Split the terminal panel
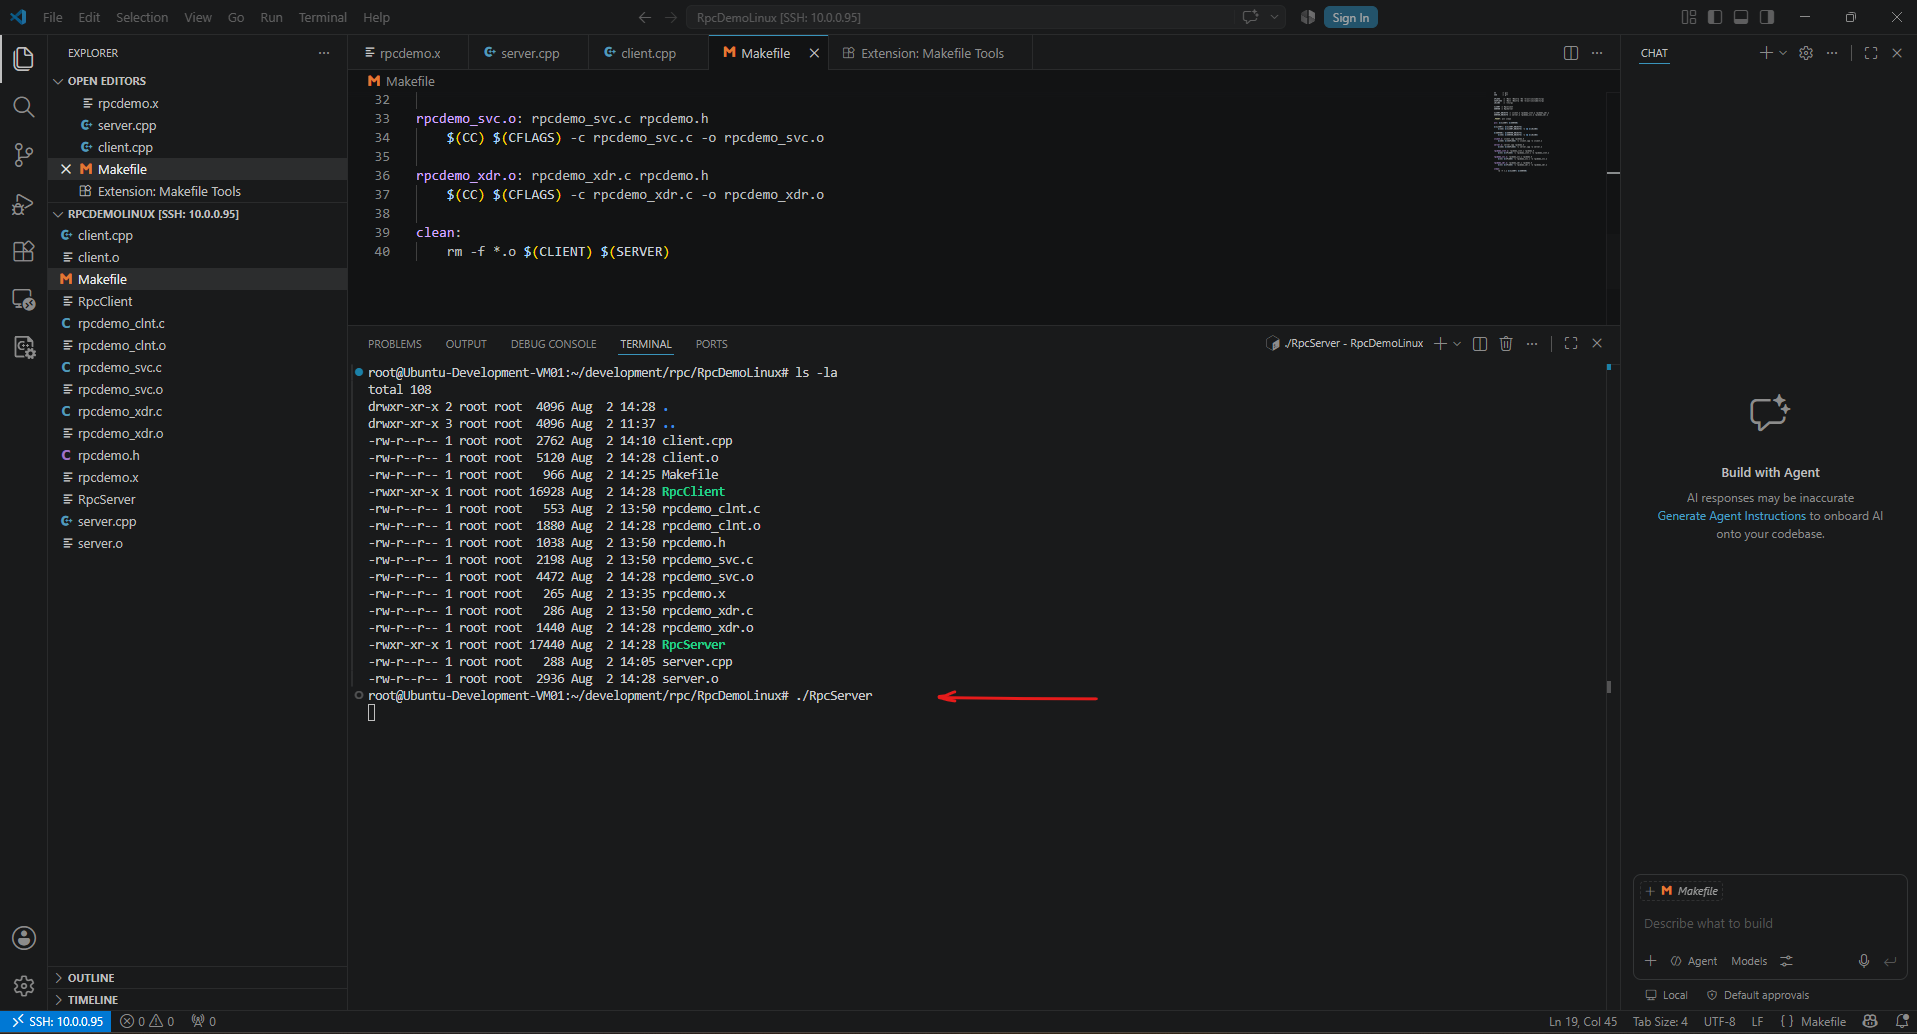This screenshot has height=1034, width=1917. point(1480,343)
